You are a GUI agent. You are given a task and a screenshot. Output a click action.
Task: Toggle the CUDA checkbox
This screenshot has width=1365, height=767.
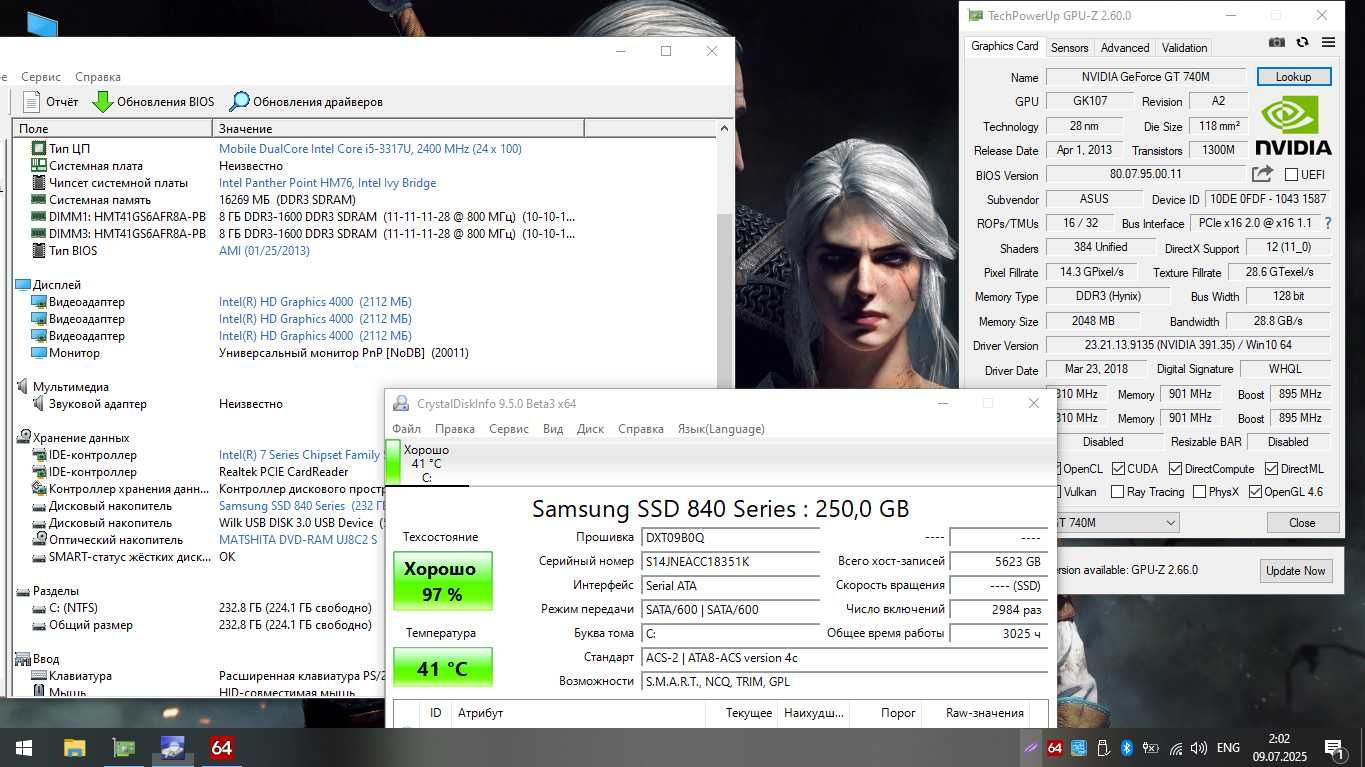pos(1117,468)
